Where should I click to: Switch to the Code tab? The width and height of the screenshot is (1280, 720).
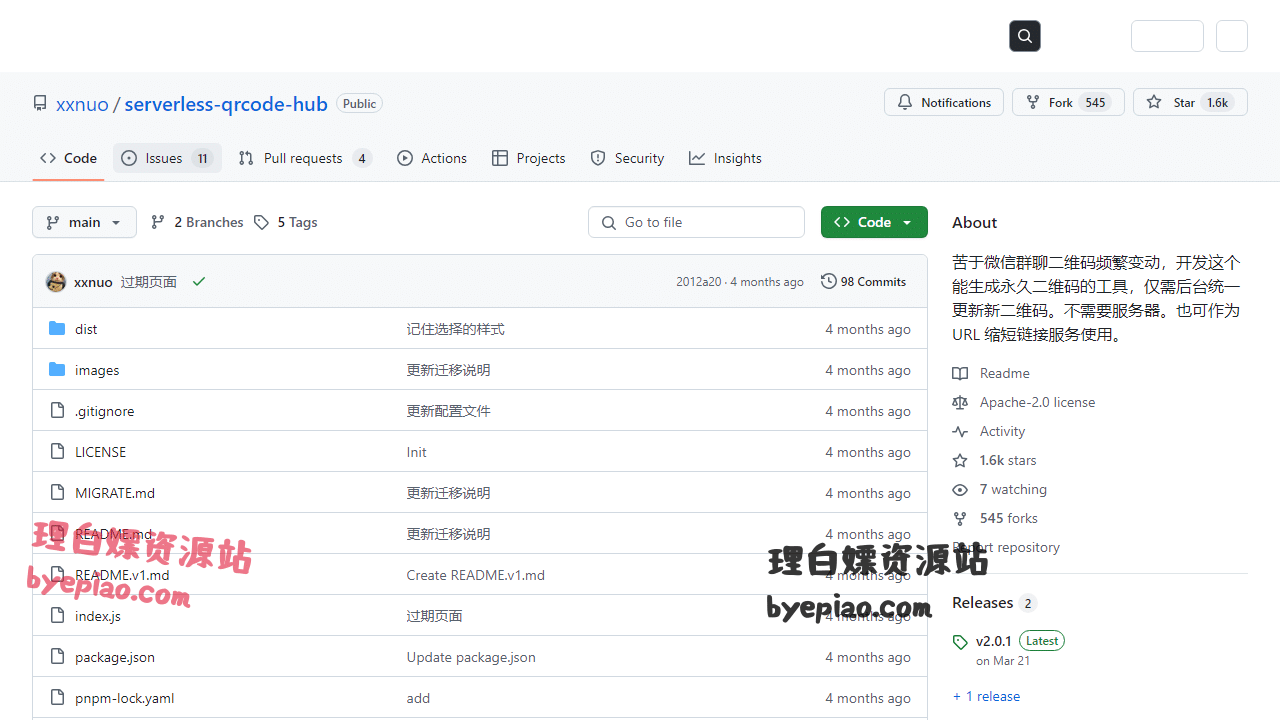point(68,158)
